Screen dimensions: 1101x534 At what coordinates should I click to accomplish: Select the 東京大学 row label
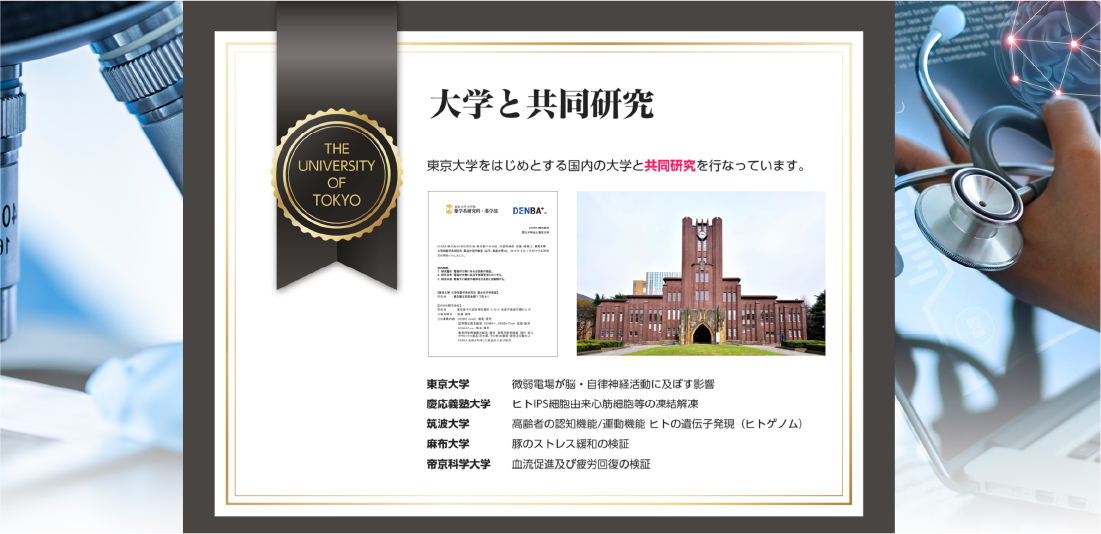(448, 385)
